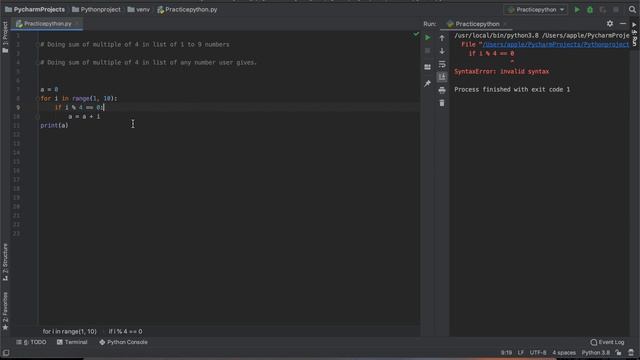Viewport: 640px width, 360px height.
Task: Pin the Run tab with pin icon
Action: point(427,83)
